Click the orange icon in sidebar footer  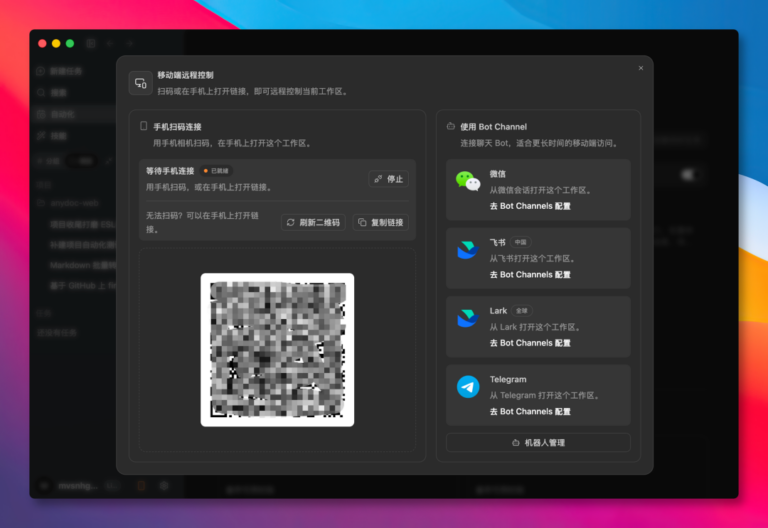[x=141, y=485]
